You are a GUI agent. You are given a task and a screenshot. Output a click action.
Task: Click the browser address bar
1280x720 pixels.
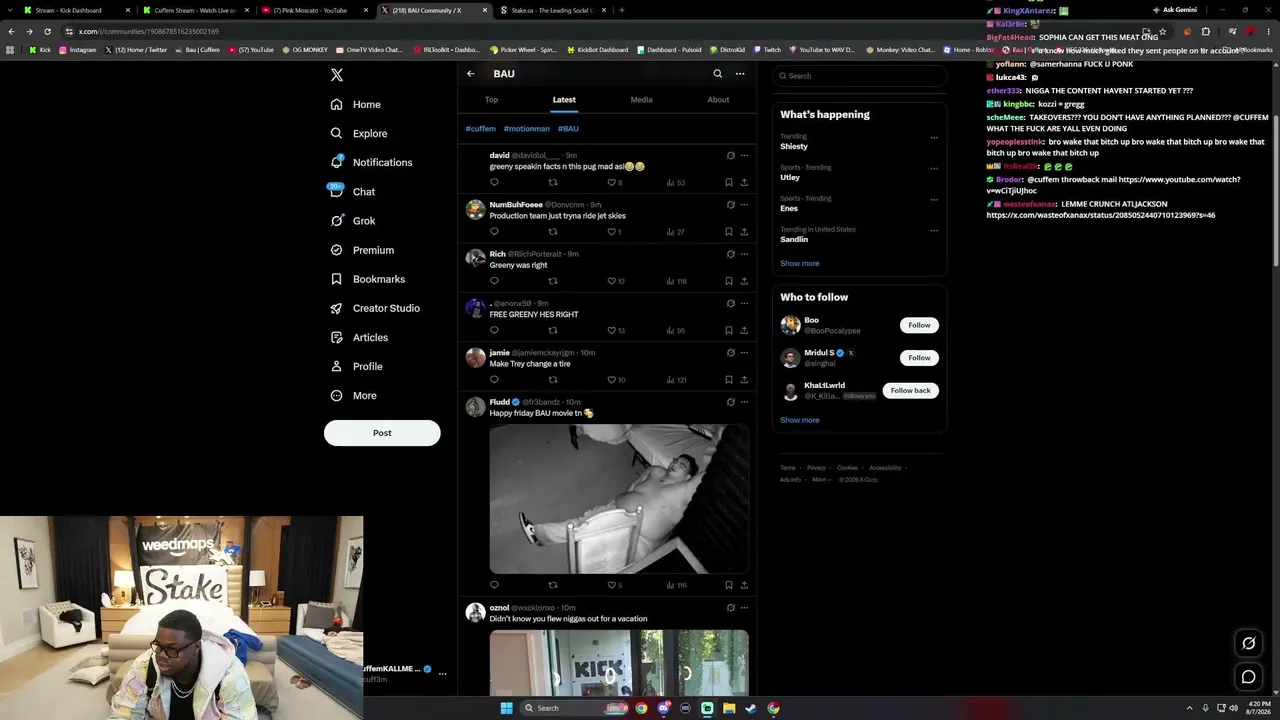(x=600, y=31)
